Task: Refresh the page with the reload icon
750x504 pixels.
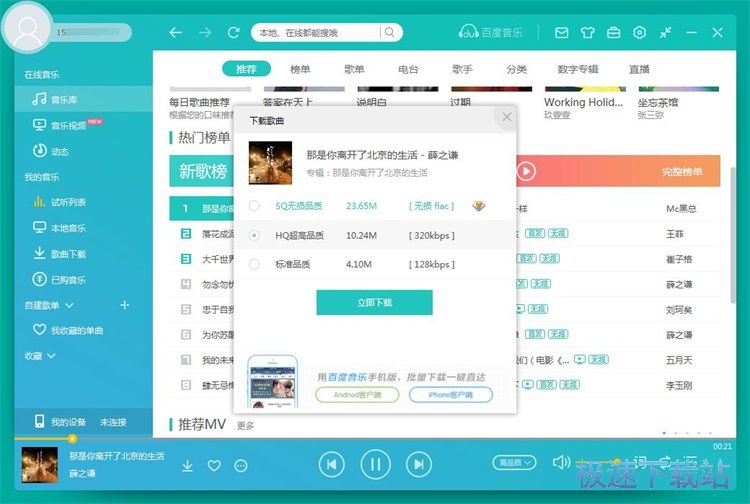Action: tap(233, 33)
